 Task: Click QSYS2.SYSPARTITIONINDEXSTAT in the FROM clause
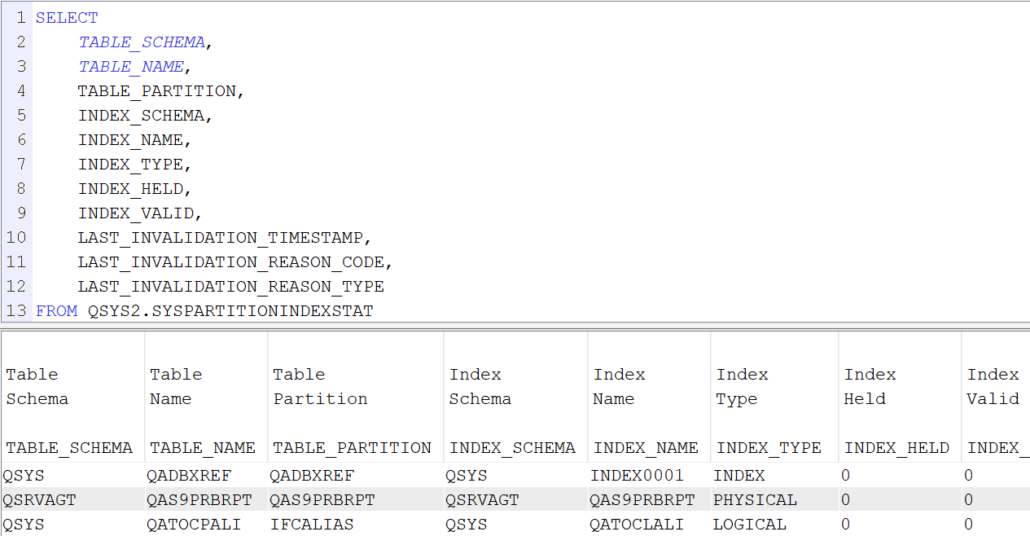pos(231,311)
